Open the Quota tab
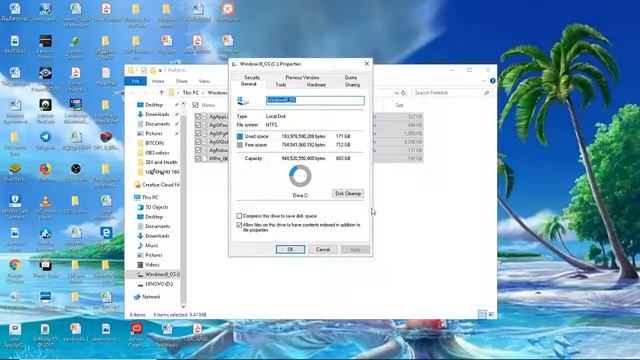The width and height of the screenshot is (640, 360). point(351,77)
